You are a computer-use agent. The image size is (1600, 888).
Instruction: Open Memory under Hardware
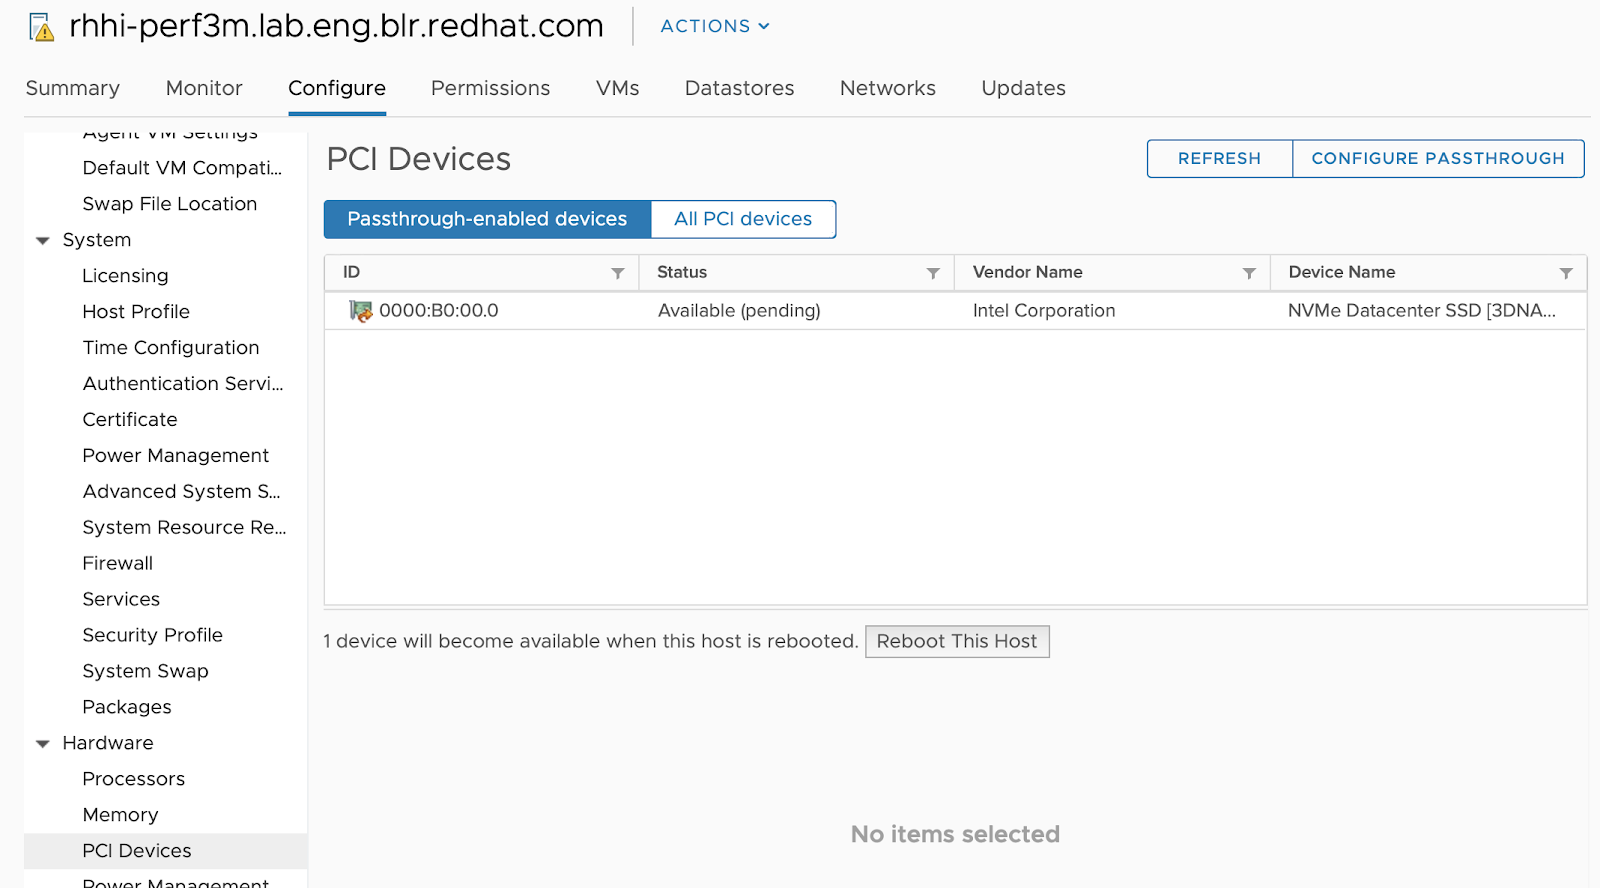pos(121,816)
